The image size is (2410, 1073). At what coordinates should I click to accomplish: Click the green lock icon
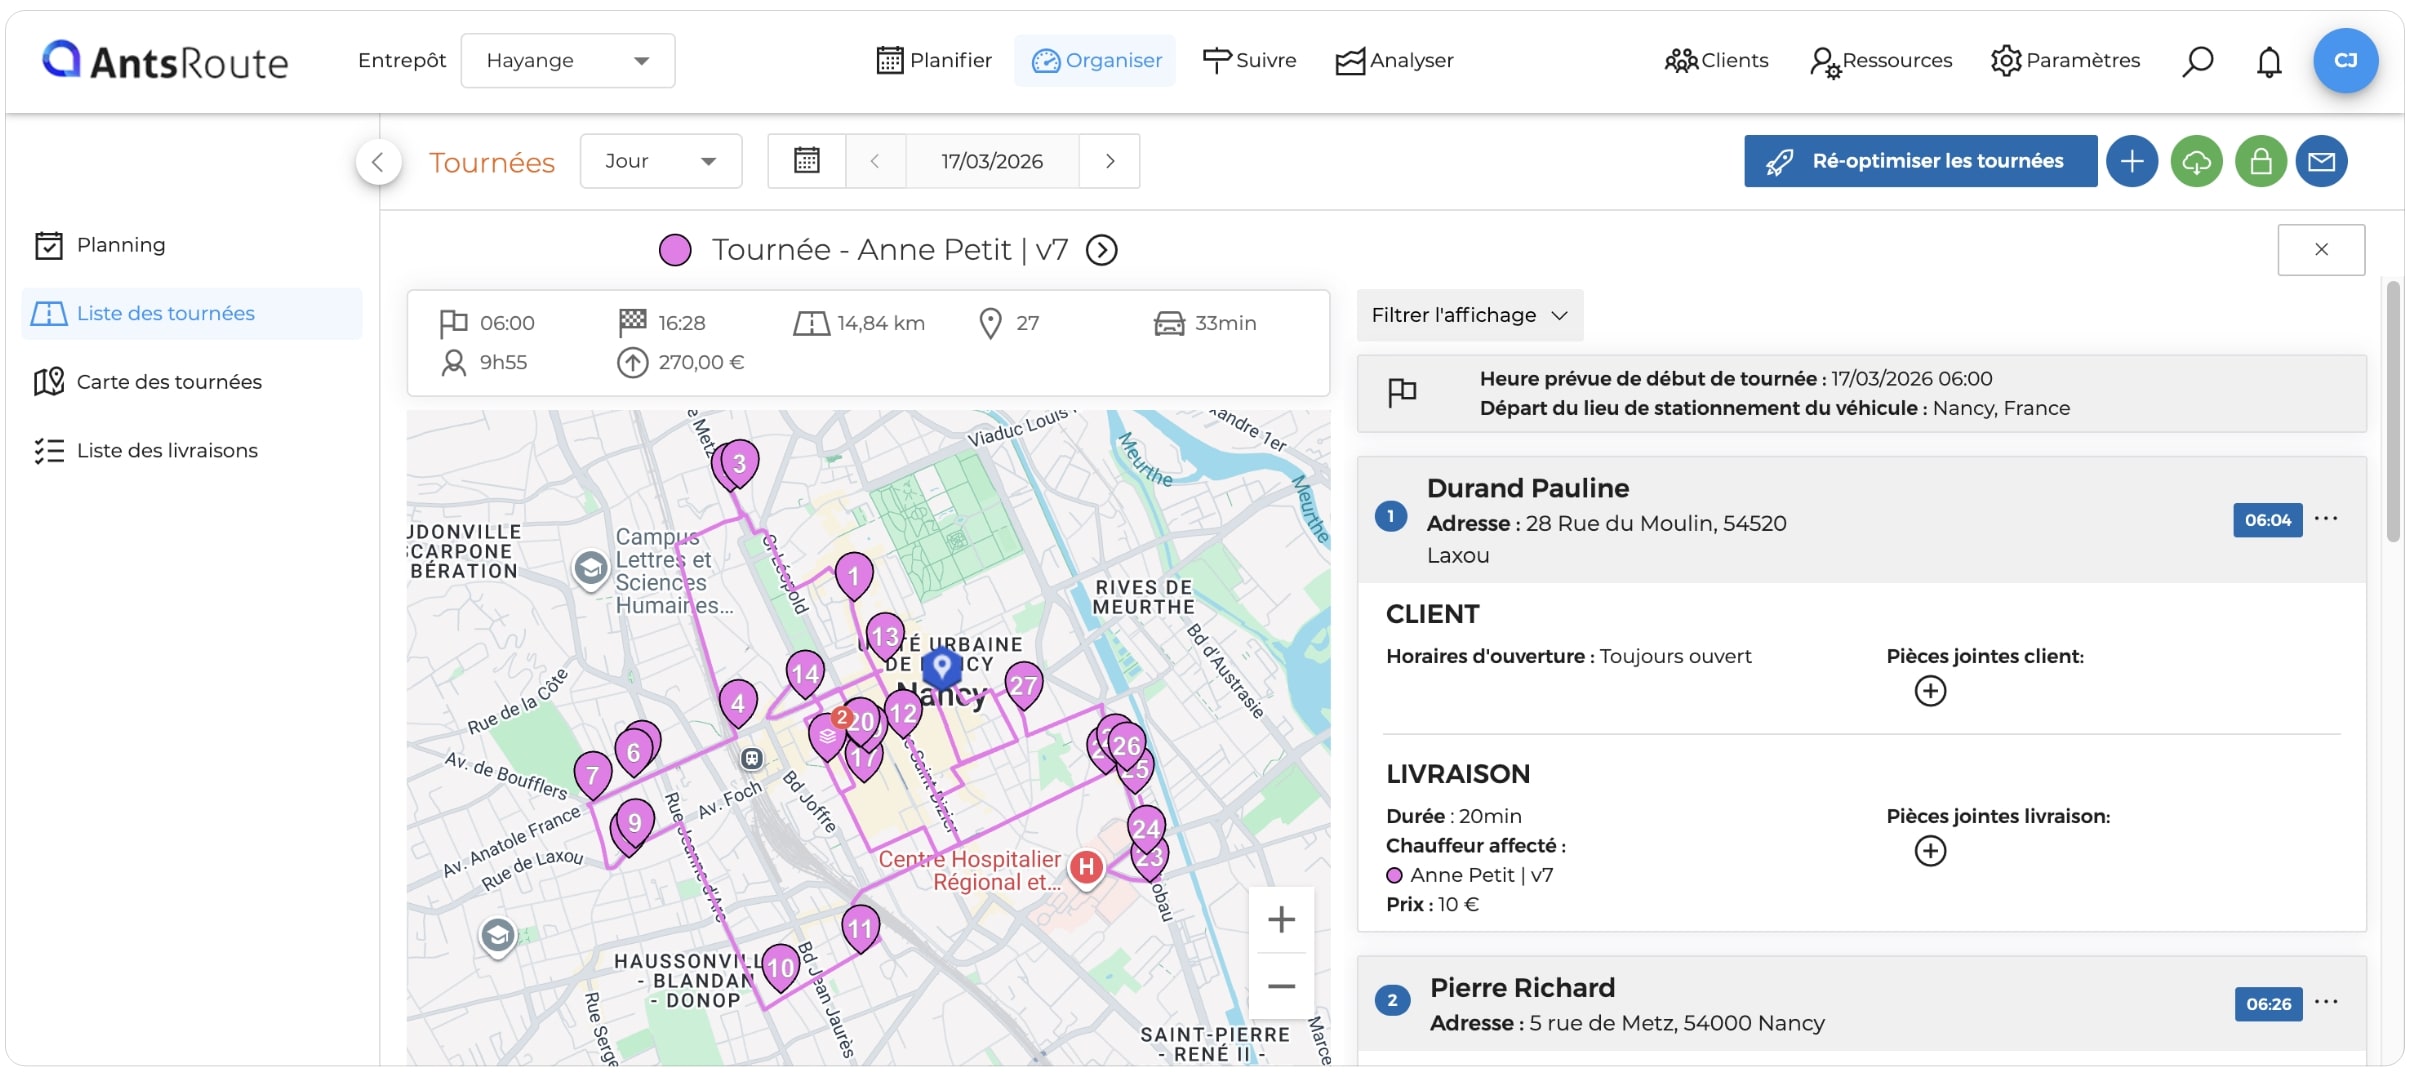(x=2261, y=161)
